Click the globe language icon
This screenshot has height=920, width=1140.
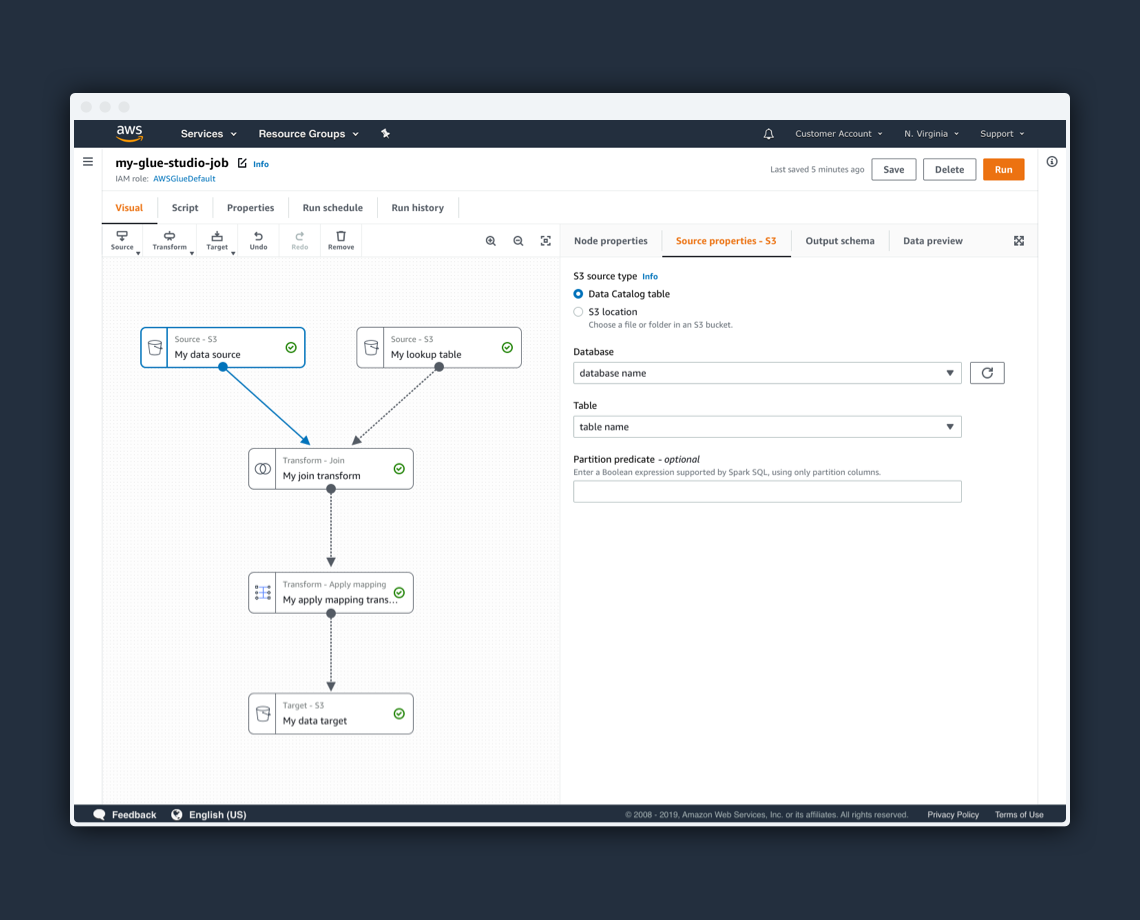click(177, 815)
